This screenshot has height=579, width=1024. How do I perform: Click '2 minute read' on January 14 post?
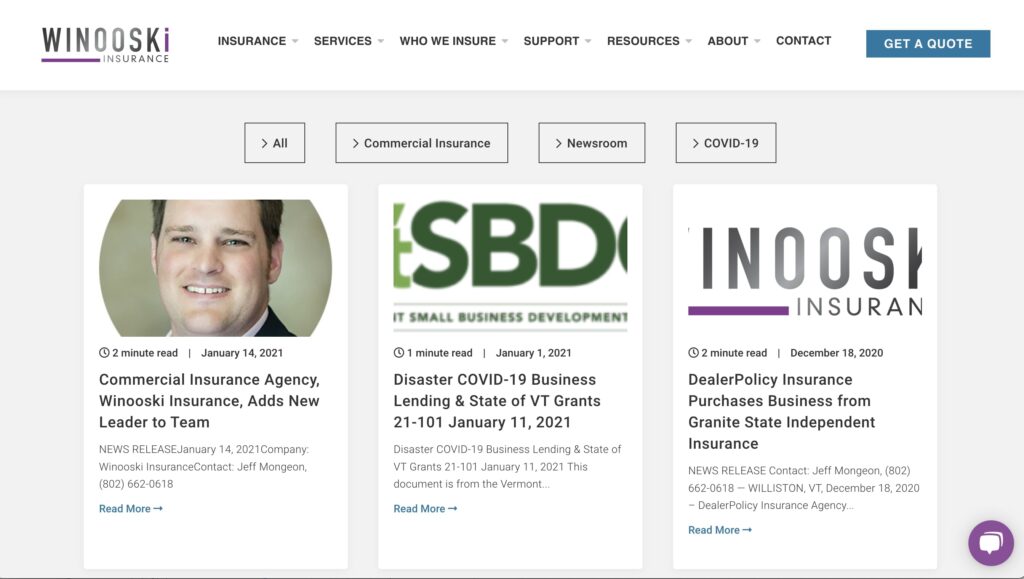point(145,353)
